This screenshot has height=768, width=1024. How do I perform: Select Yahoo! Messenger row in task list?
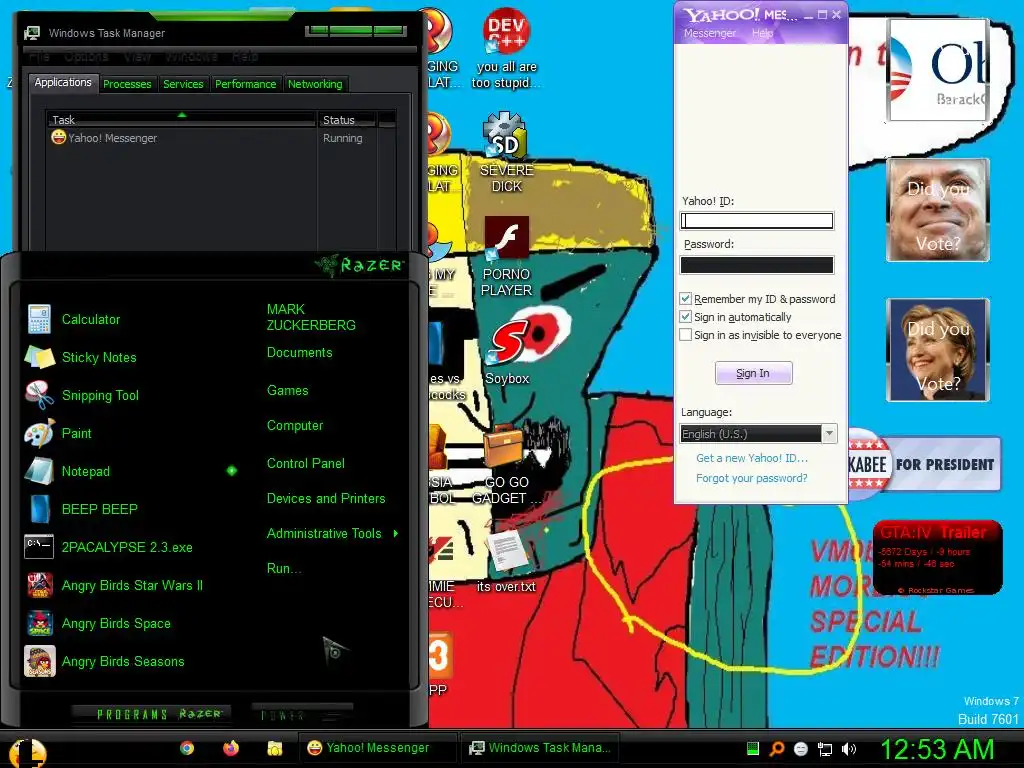(216, 138)
